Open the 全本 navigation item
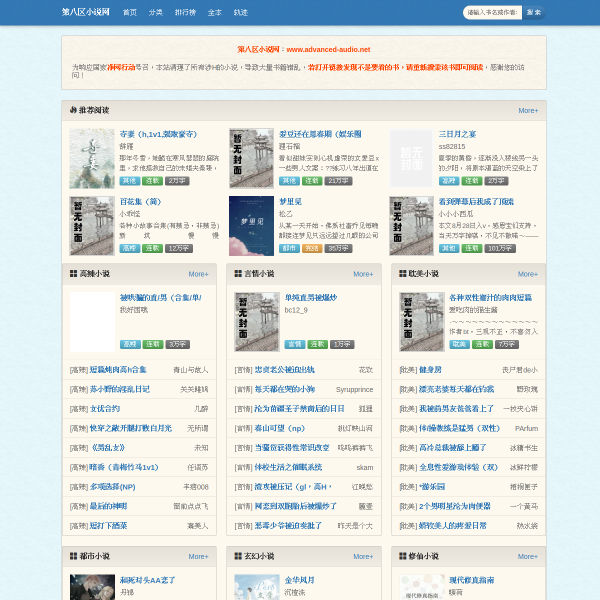The width and height of the screenshot is (600, 600). pyautogui.click(x=215, y=13)
